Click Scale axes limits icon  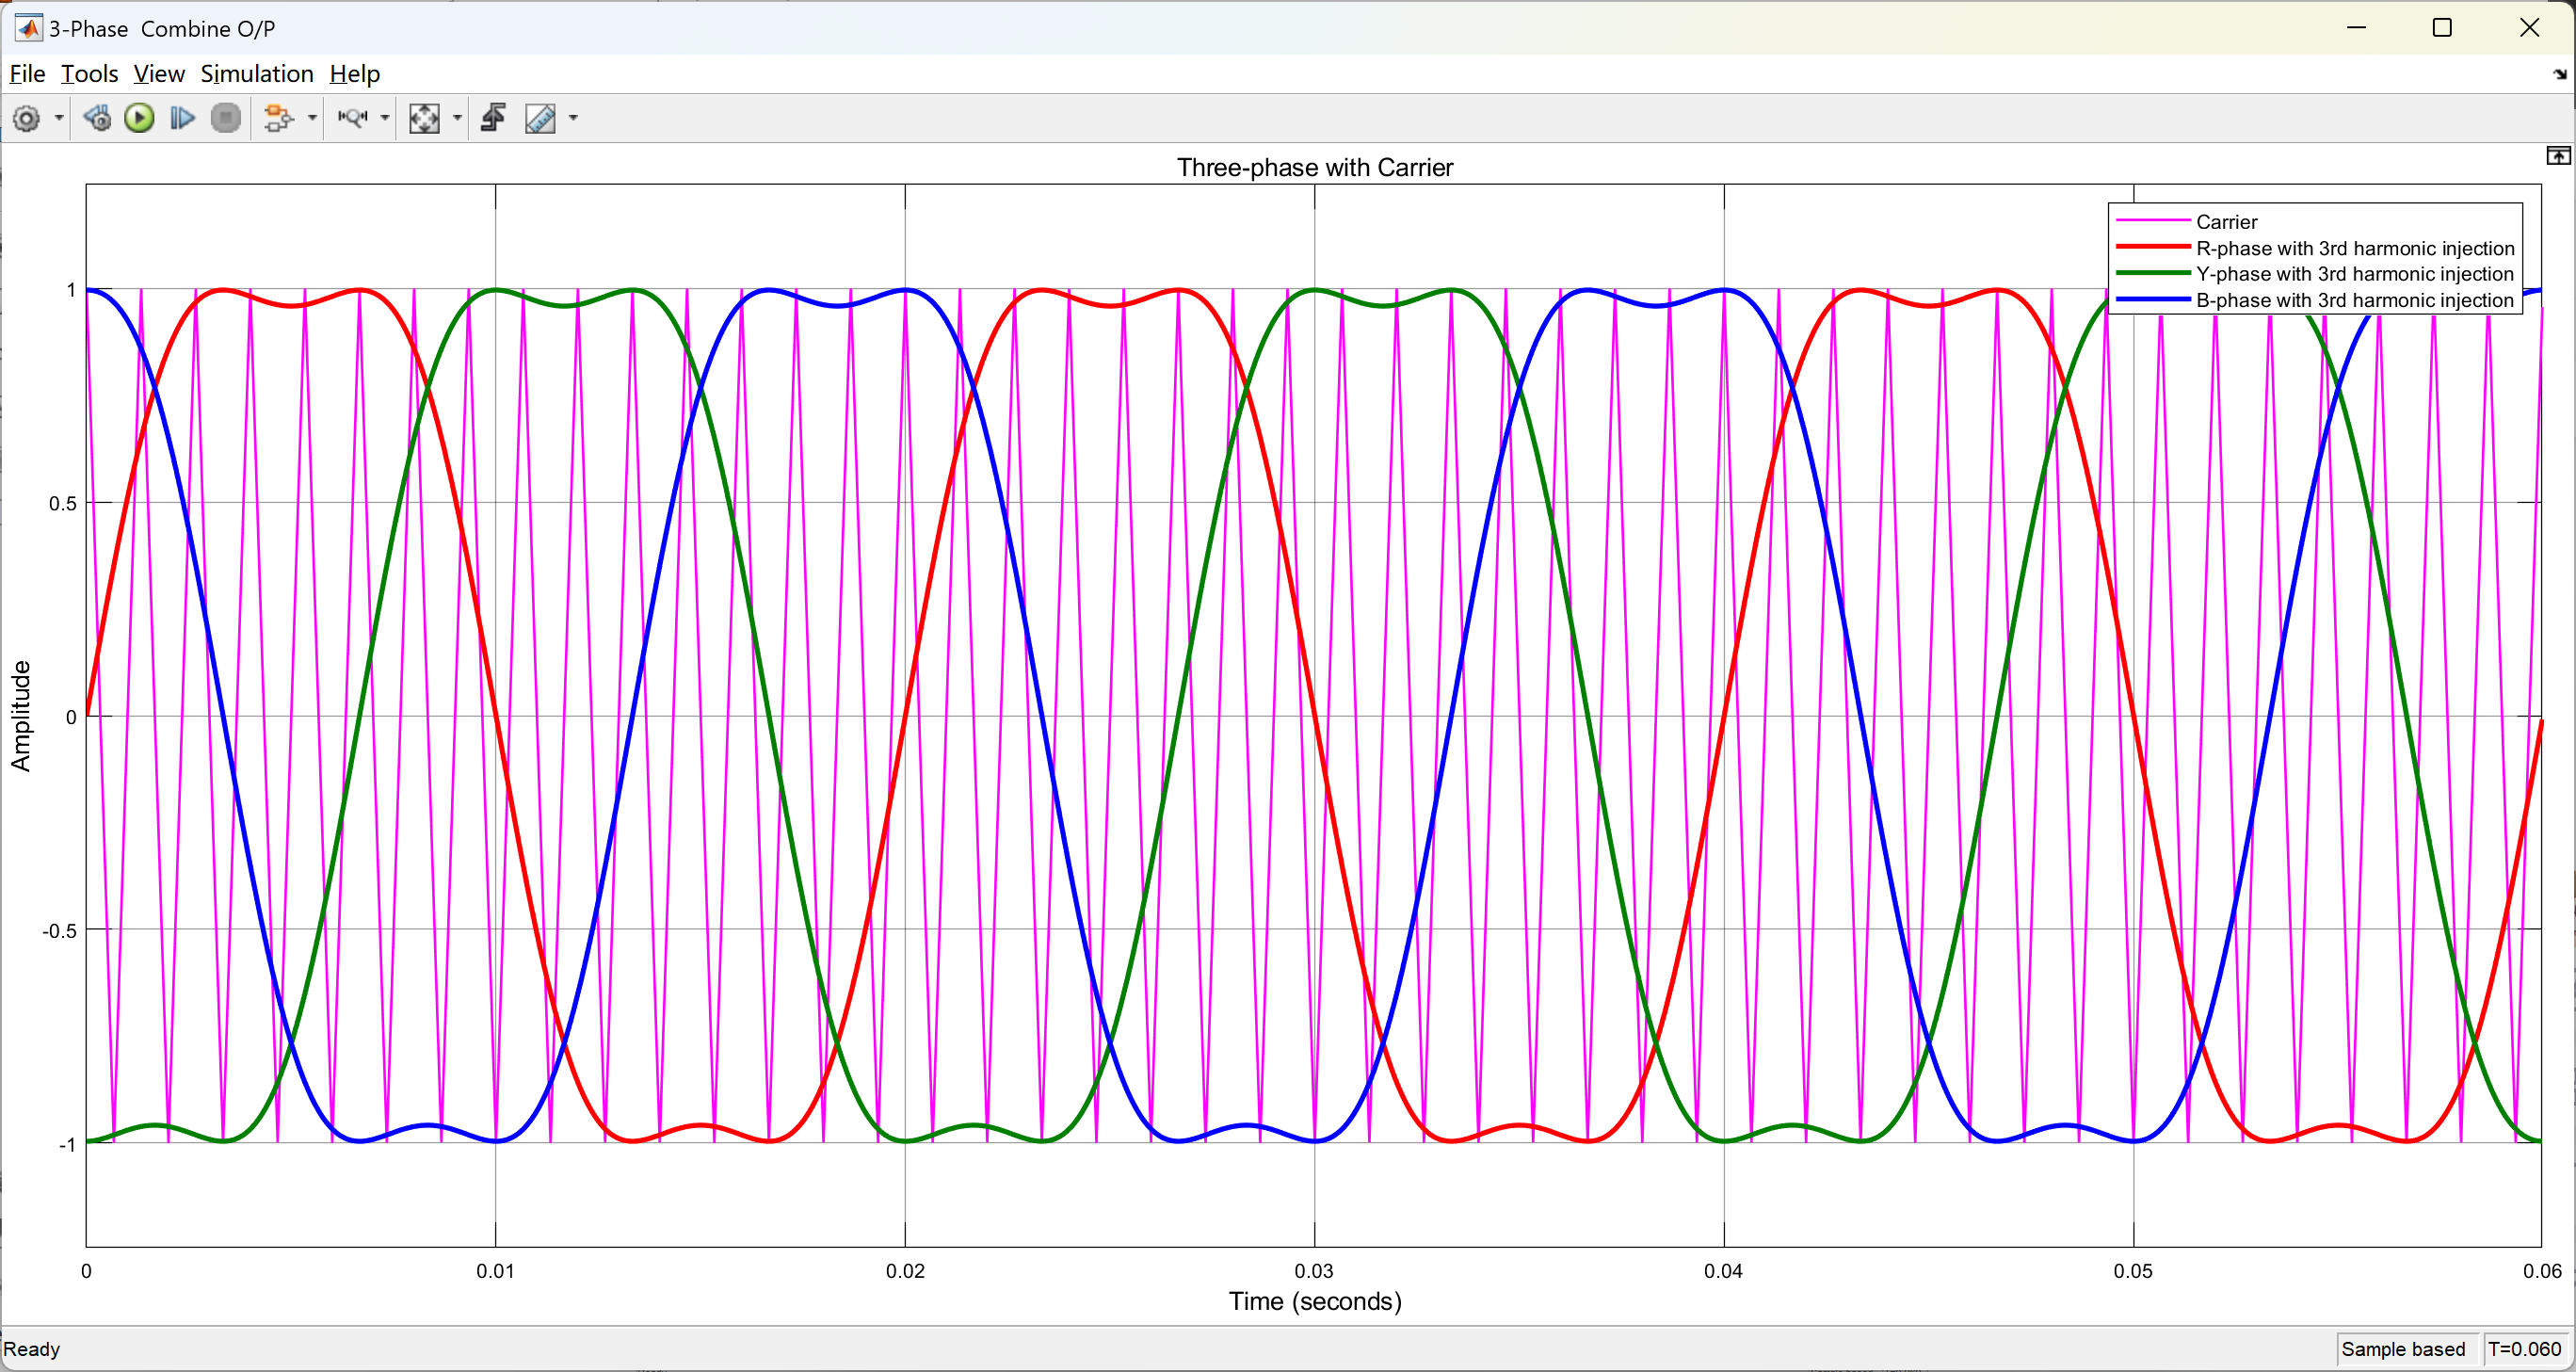(x=424, y=119)
